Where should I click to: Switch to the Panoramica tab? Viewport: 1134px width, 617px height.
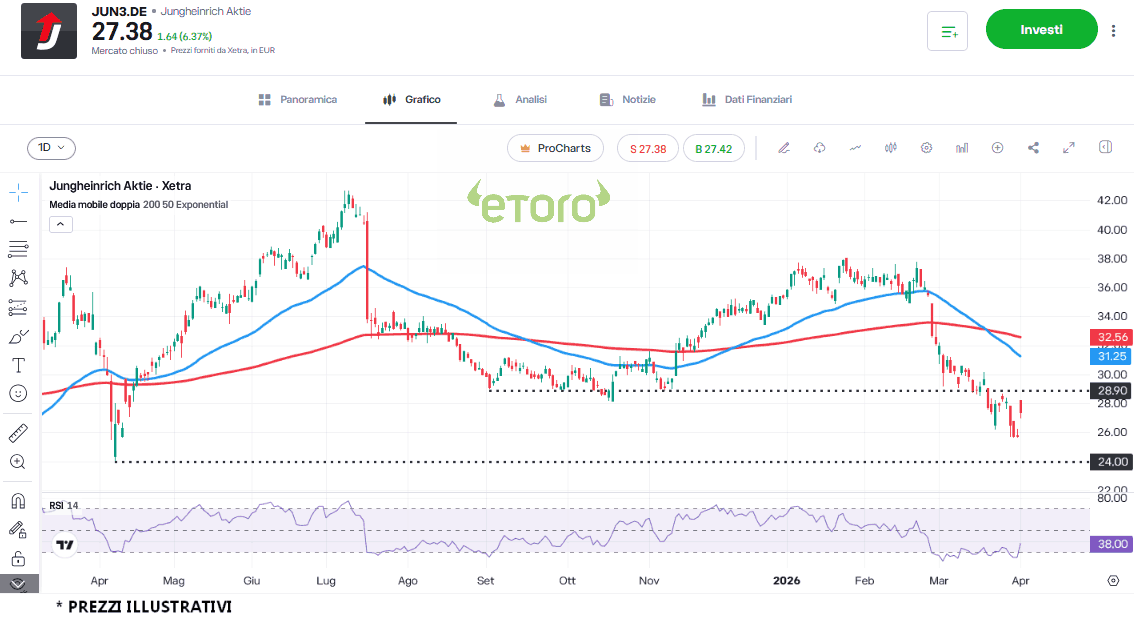click(297, 100)
